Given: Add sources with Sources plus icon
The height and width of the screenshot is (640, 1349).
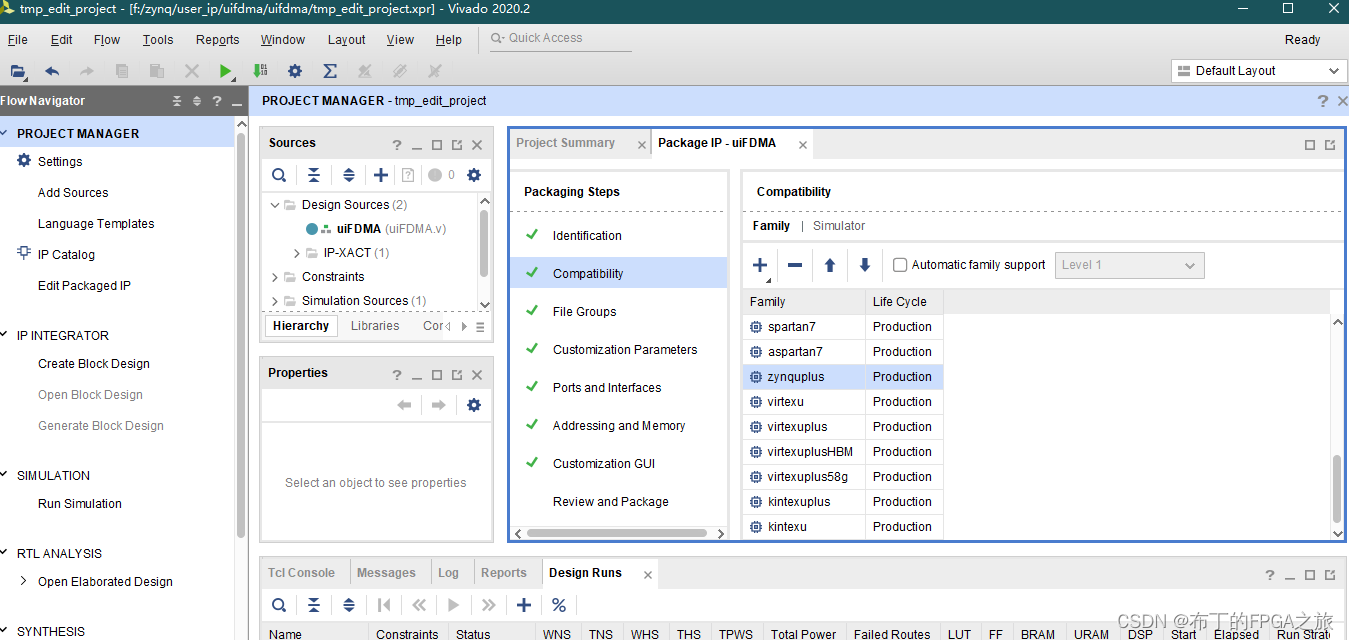Looking at the screenshot, I should click(x=381, y=175).
